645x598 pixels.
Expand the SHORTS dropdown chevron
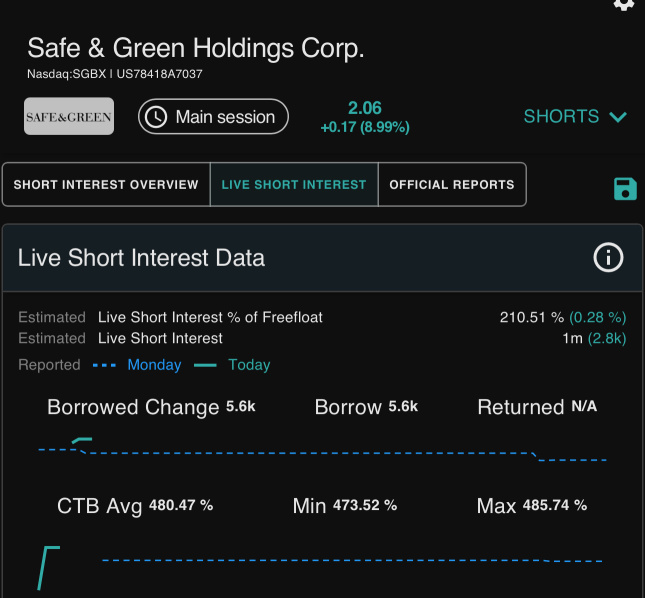(618, 117)
